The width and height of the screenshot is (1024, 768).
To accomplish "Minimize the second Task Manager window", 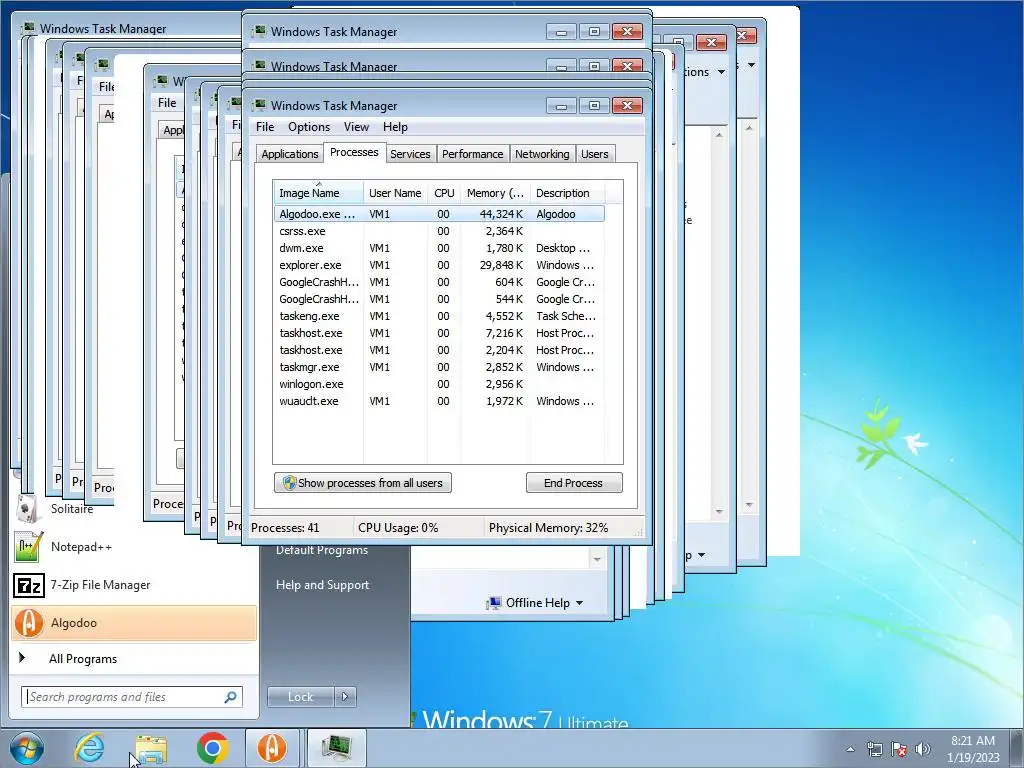I will [561, 66].
